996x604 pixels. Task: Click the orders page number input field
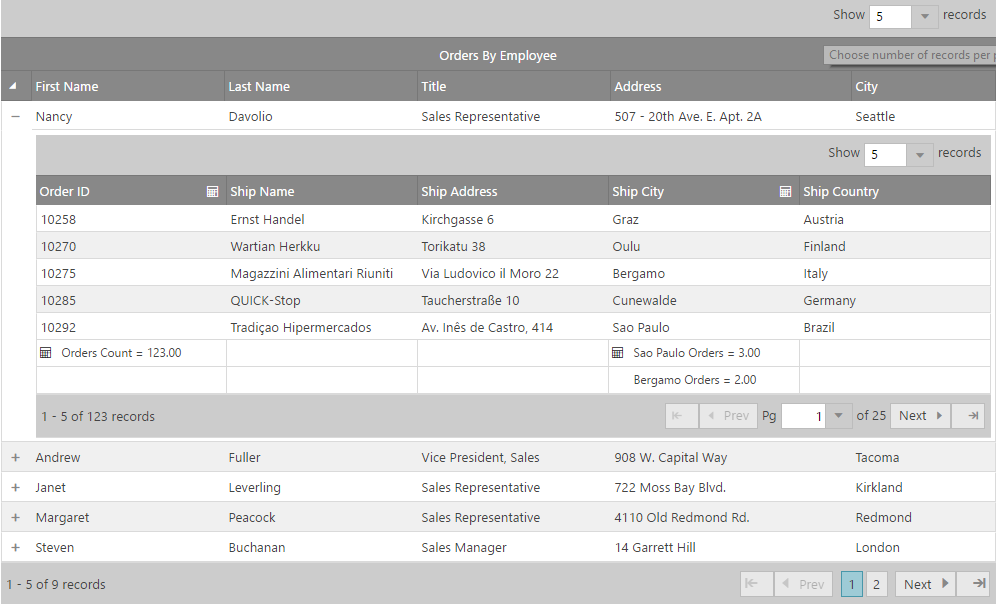pyautogui.click(x=804, y=416)
